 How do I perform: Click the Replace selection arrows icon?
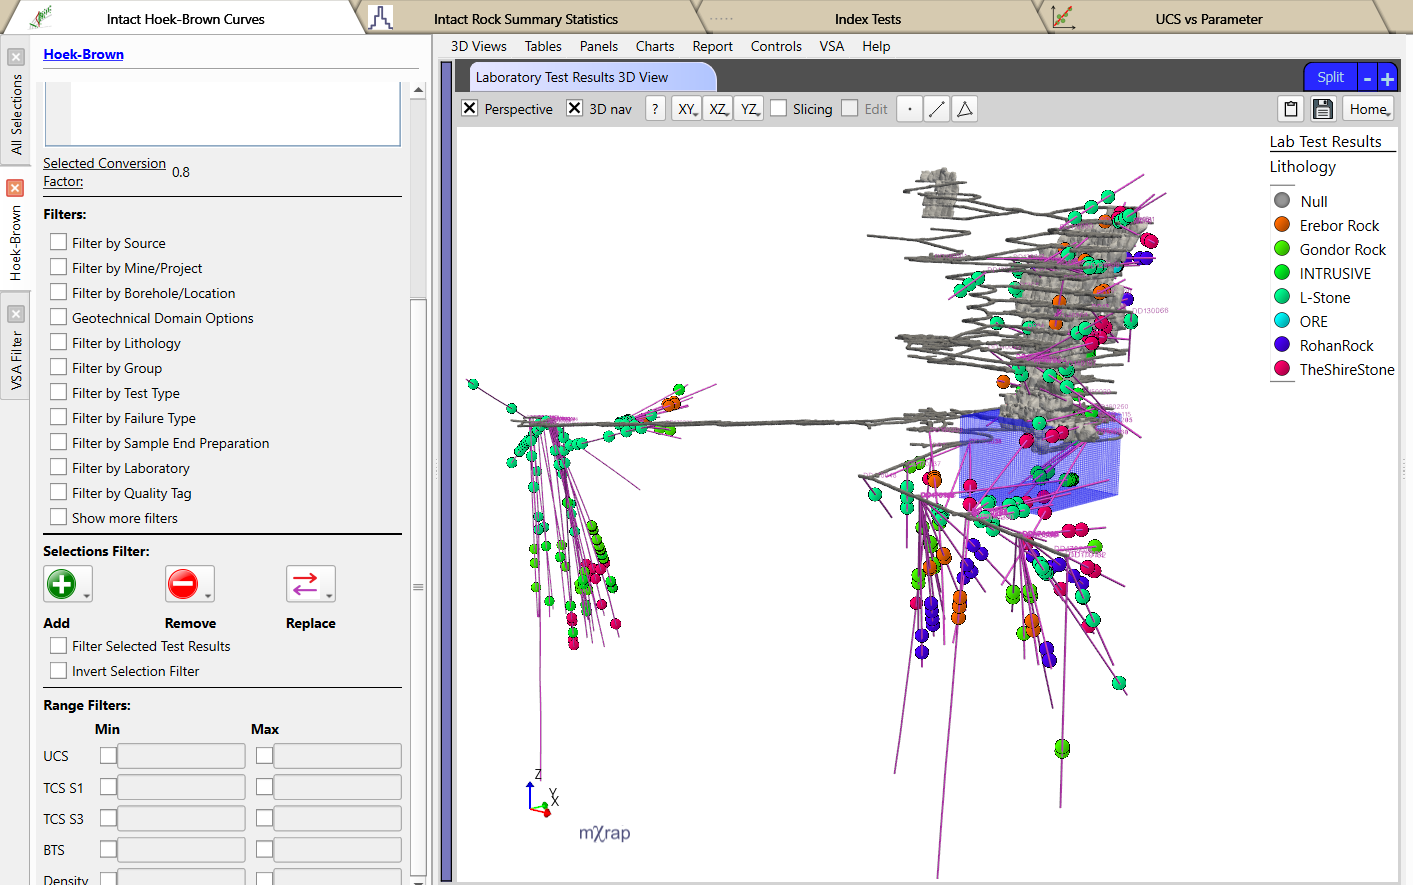pyautogui.click(x=305, y=584)
